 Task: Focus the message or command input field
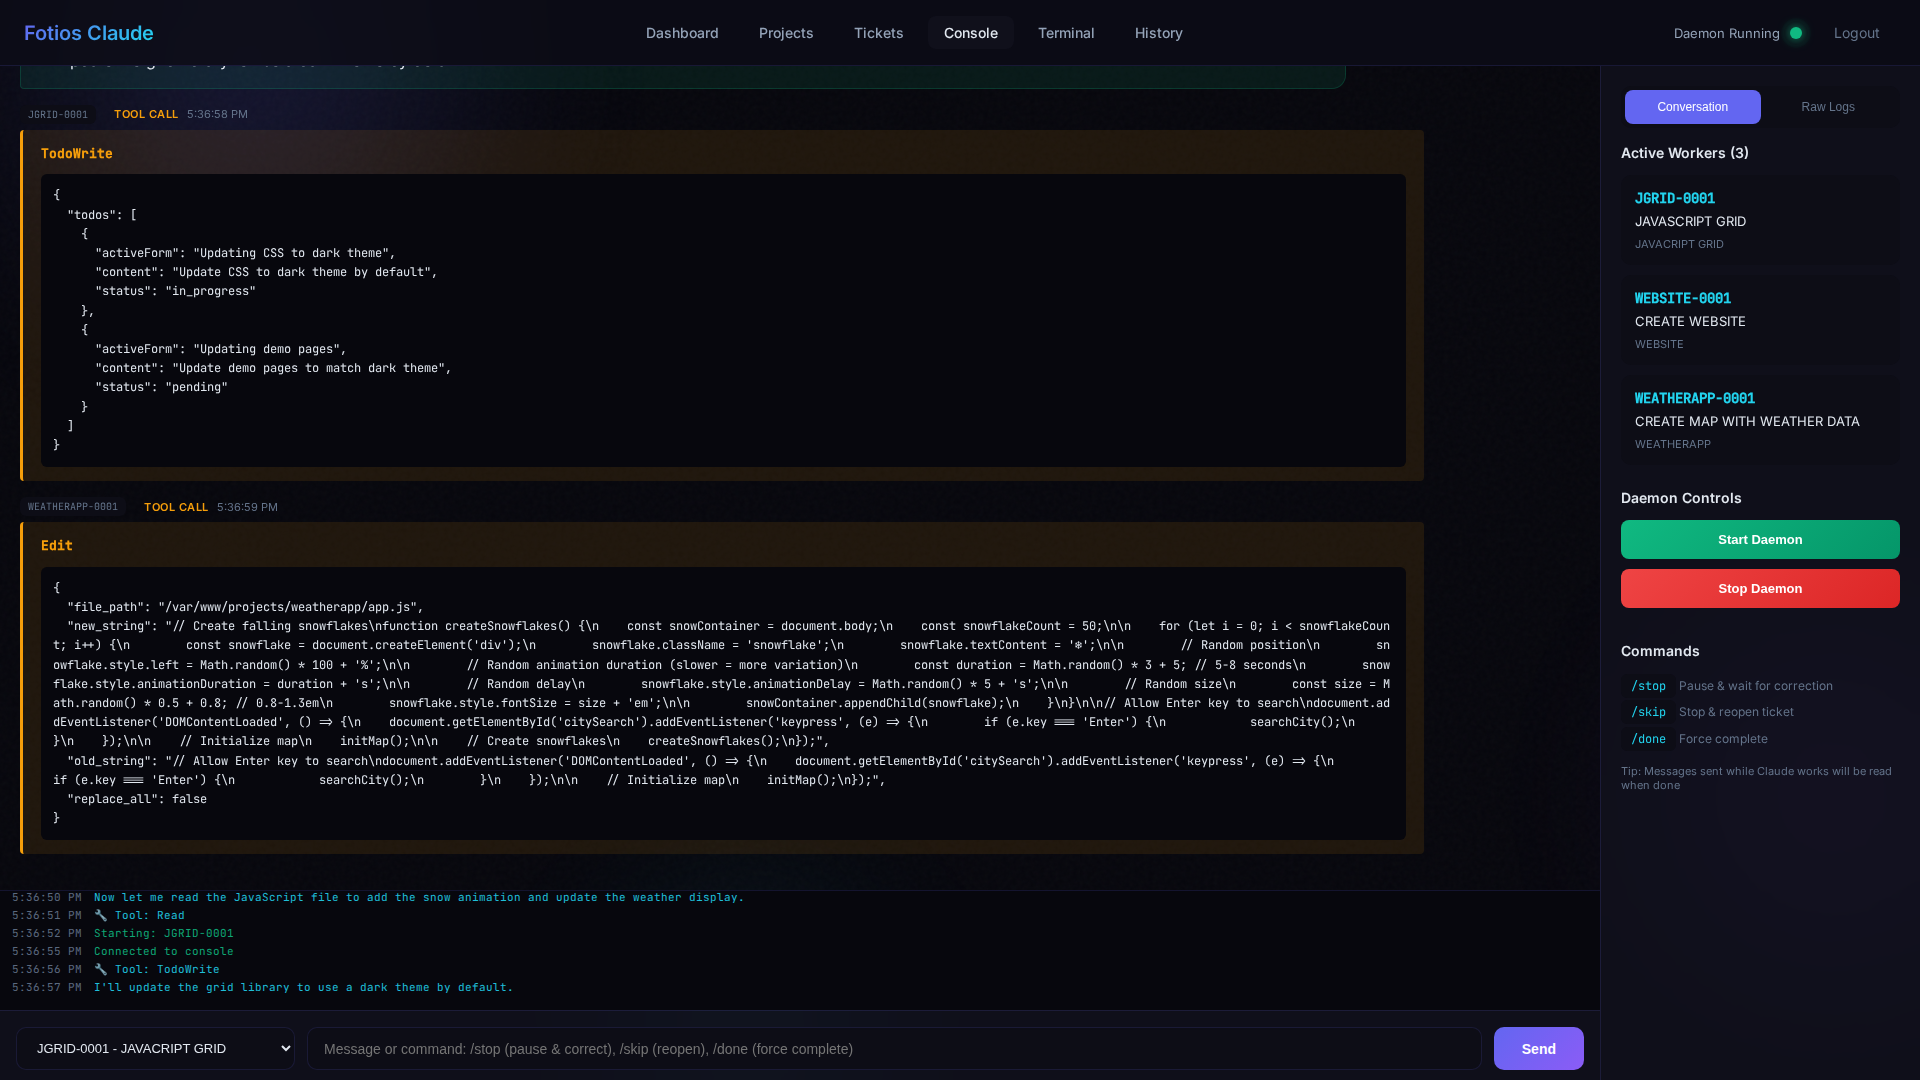[893, 1048]
